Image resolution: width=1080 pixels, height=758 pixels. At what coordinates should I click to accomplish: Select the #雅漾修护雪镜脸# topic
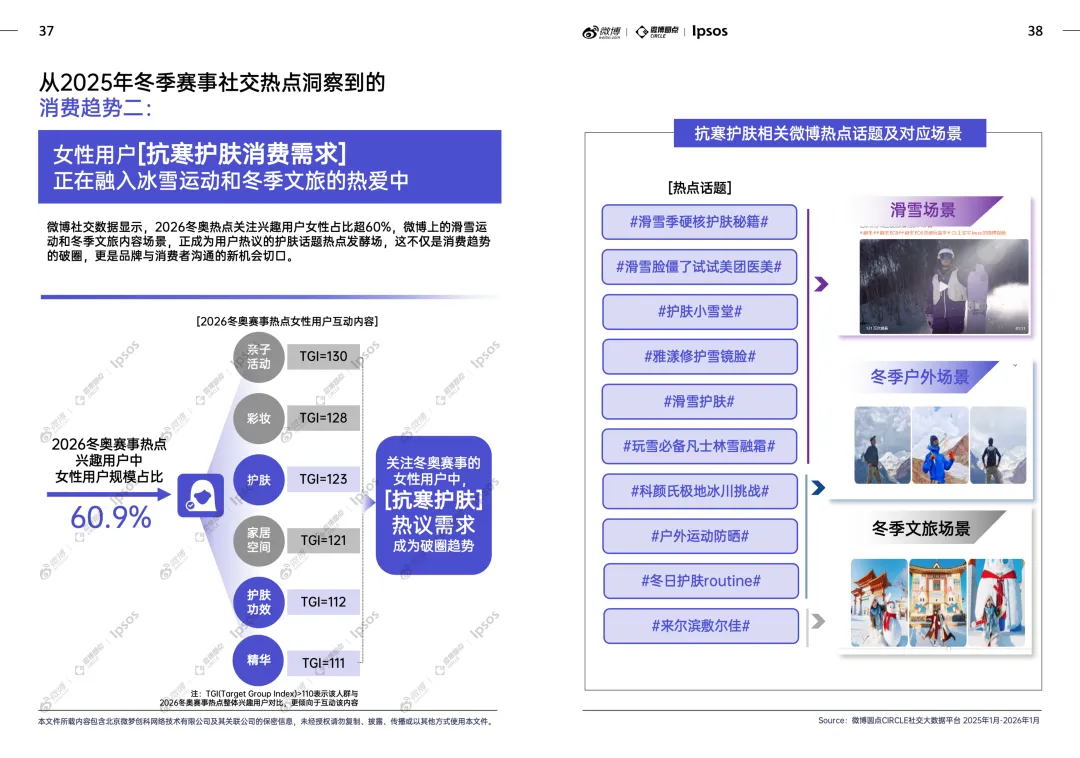(x=700, y=356)
